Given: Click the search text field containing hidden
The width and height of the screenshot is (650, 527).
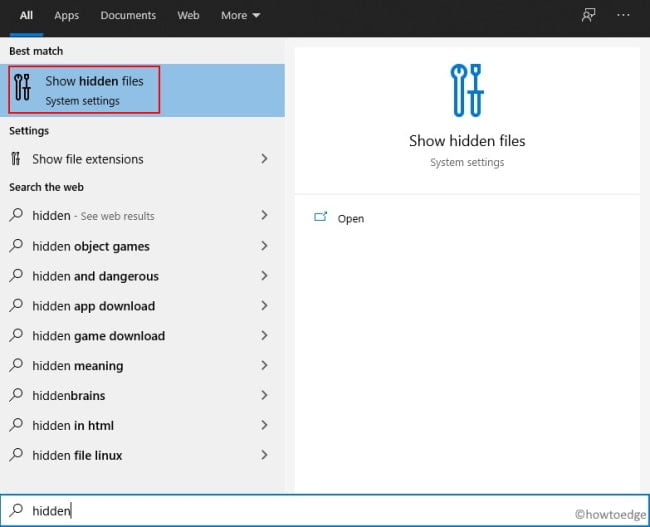Looking at the screenshot, I should click(x=300, y=510).
